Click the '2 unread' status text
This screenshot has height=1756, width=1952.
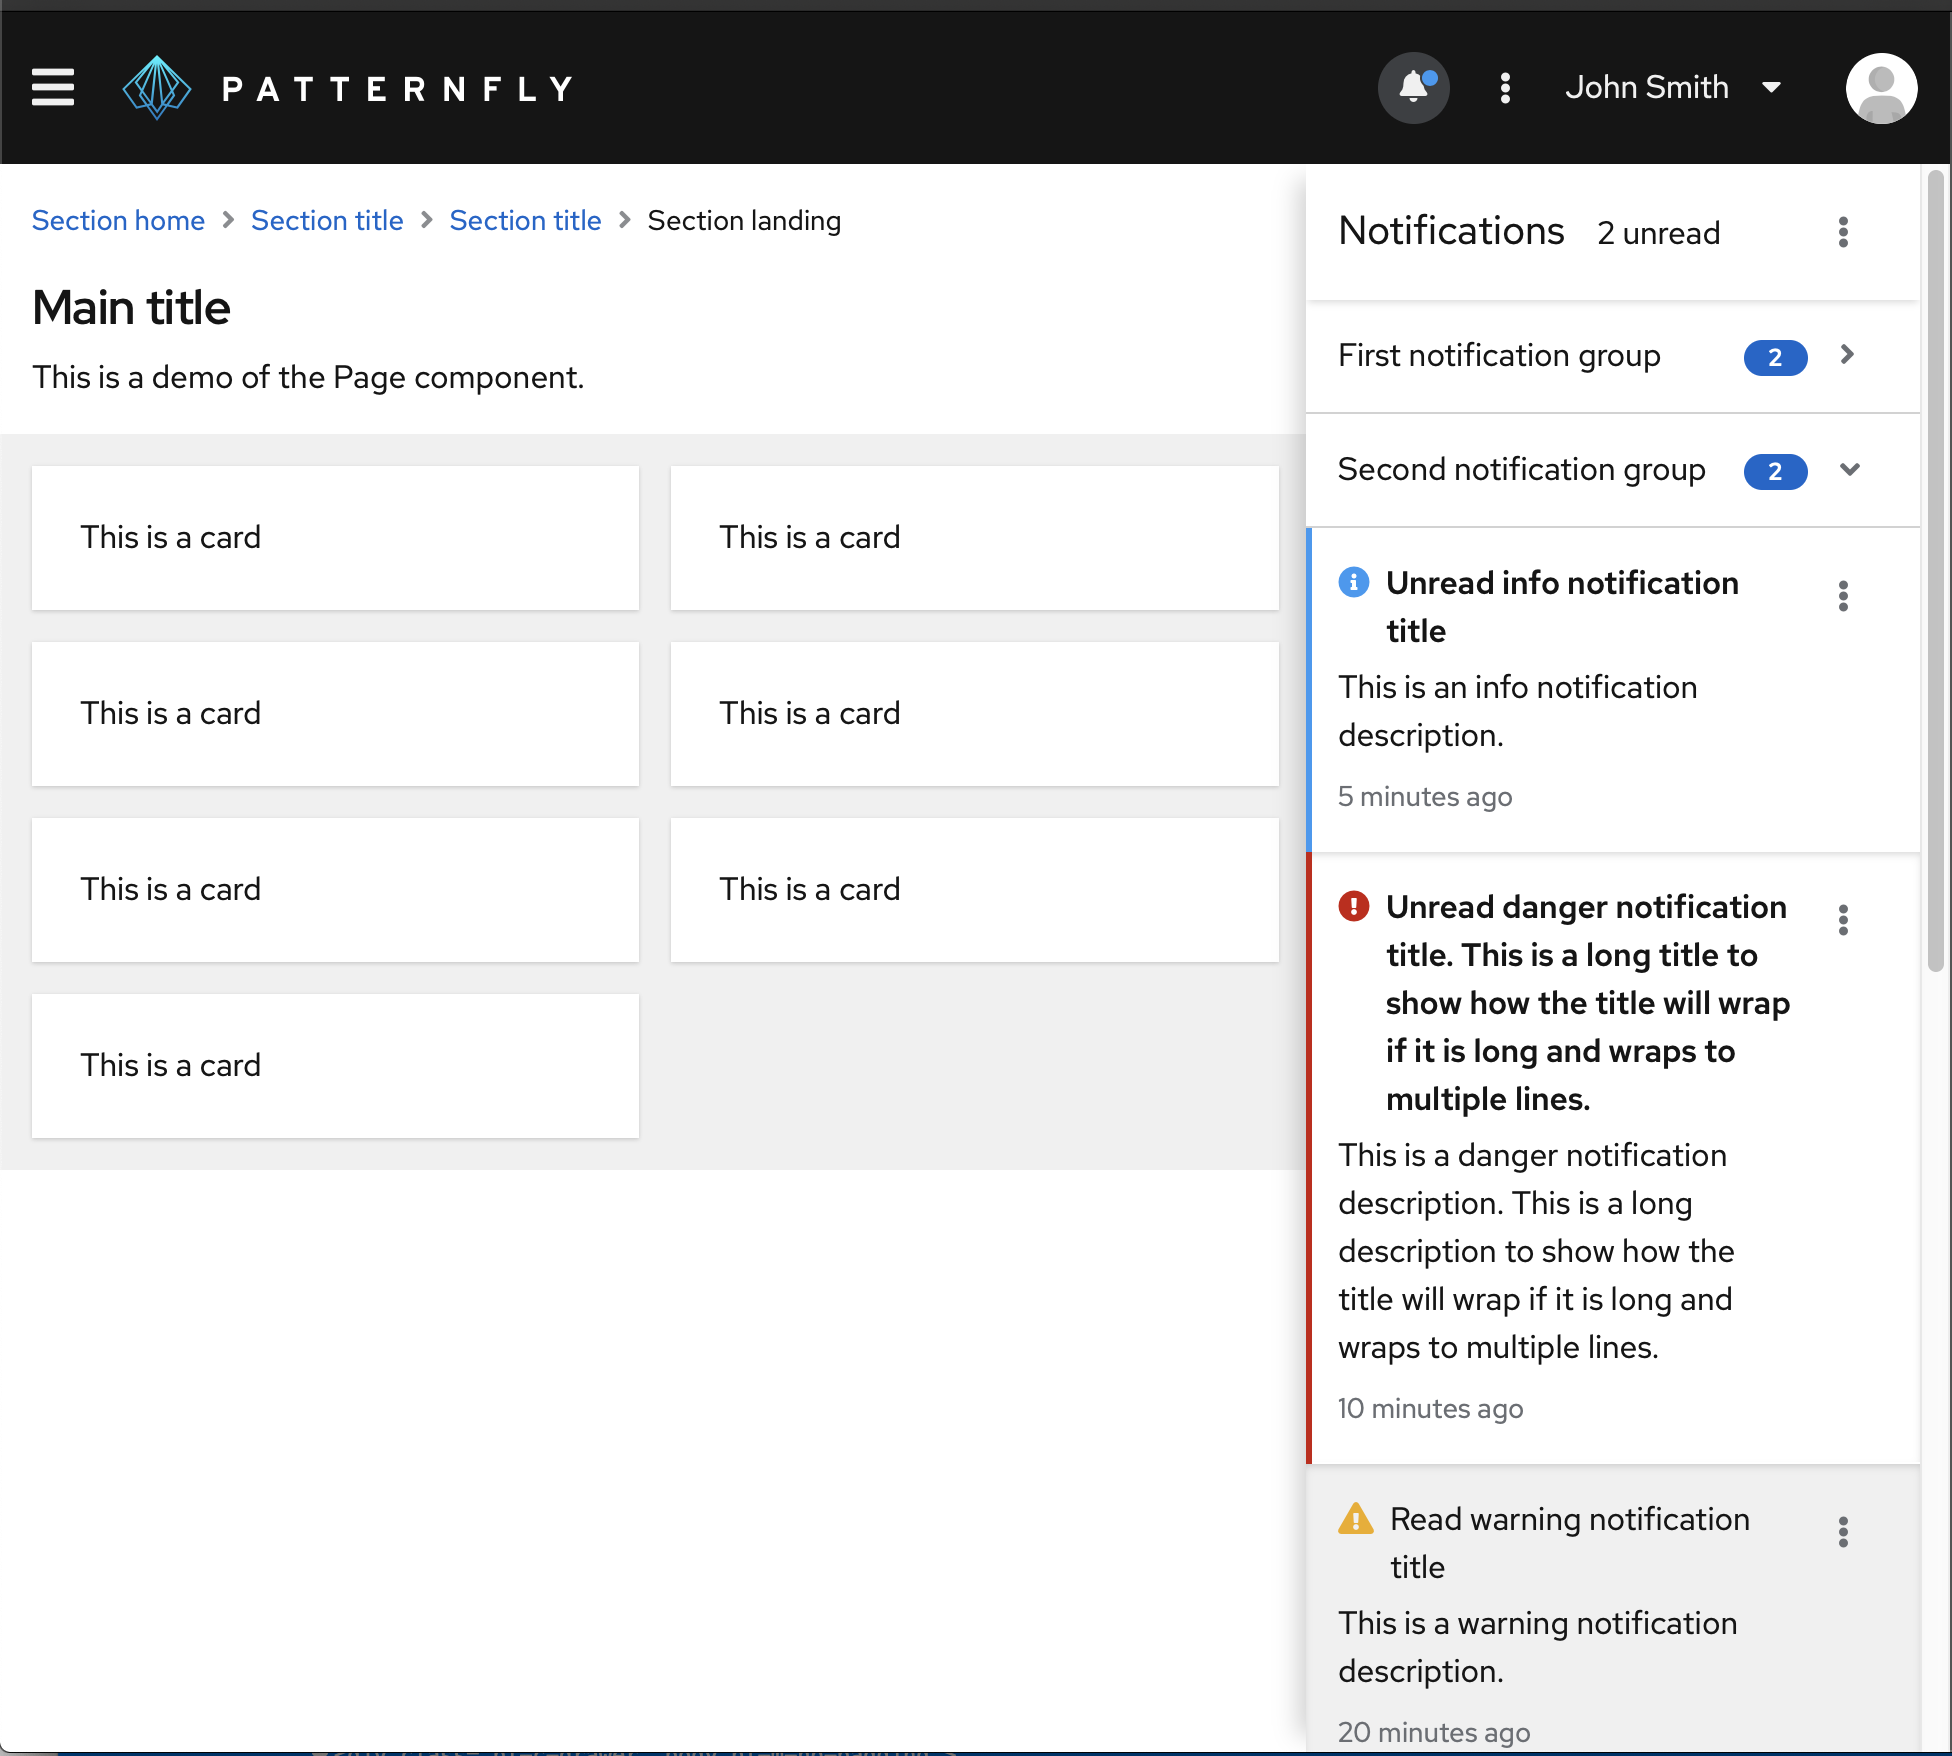click(x=1659, y=233)
